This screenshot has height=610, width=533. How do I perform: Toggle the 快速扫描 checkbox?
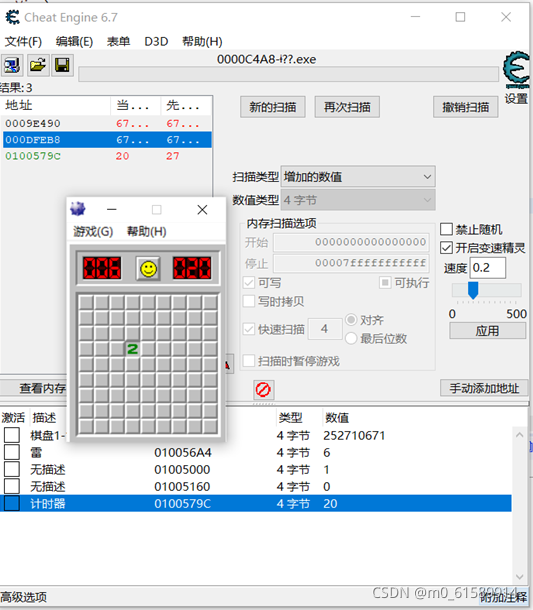point(249,329)
